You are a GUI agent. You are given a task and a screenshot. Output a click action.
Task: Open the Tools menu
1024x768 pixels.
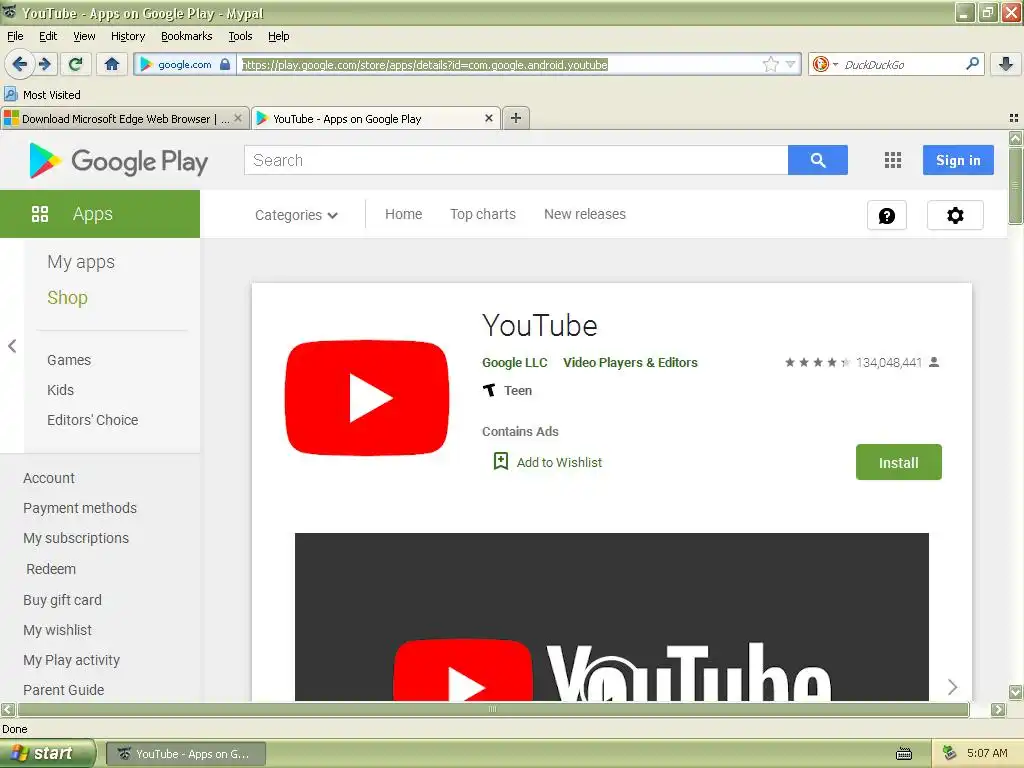pos(240,36)
